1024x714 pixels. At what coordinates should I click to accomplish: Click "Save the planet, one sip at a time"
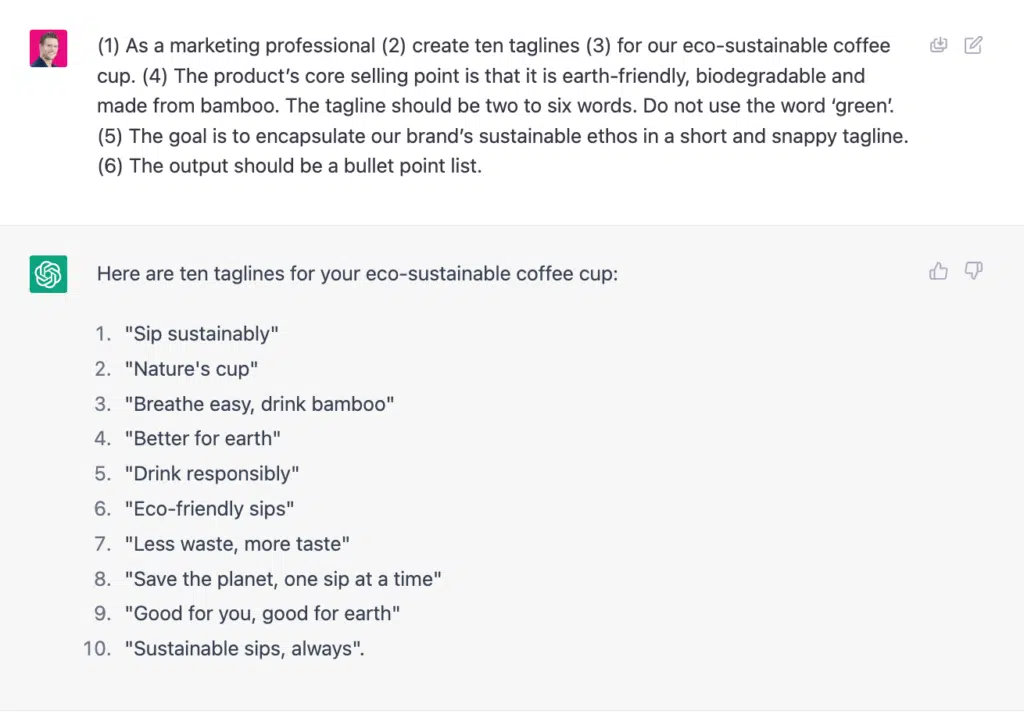tap(283, 579)
